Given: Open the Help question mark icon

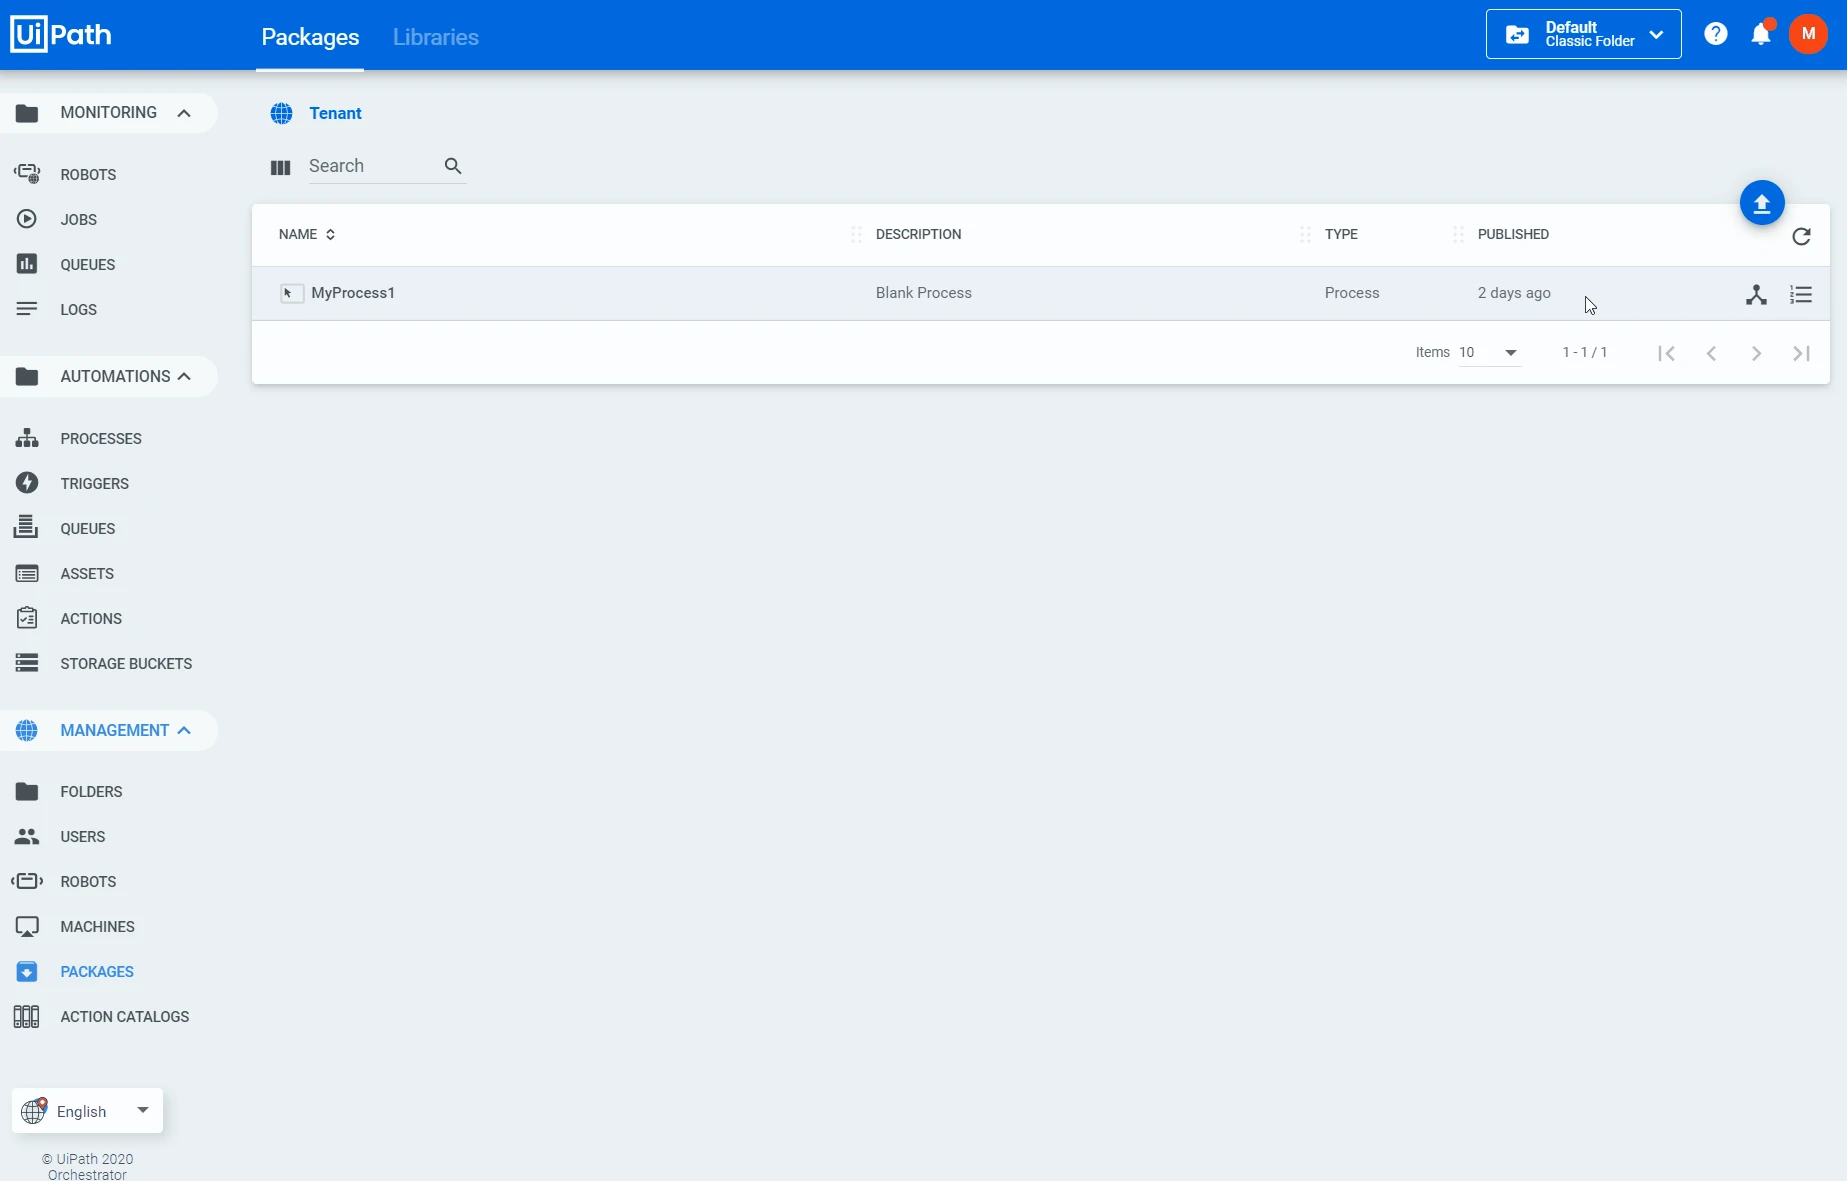Looking at the screenshot, I should point(1716,35).
